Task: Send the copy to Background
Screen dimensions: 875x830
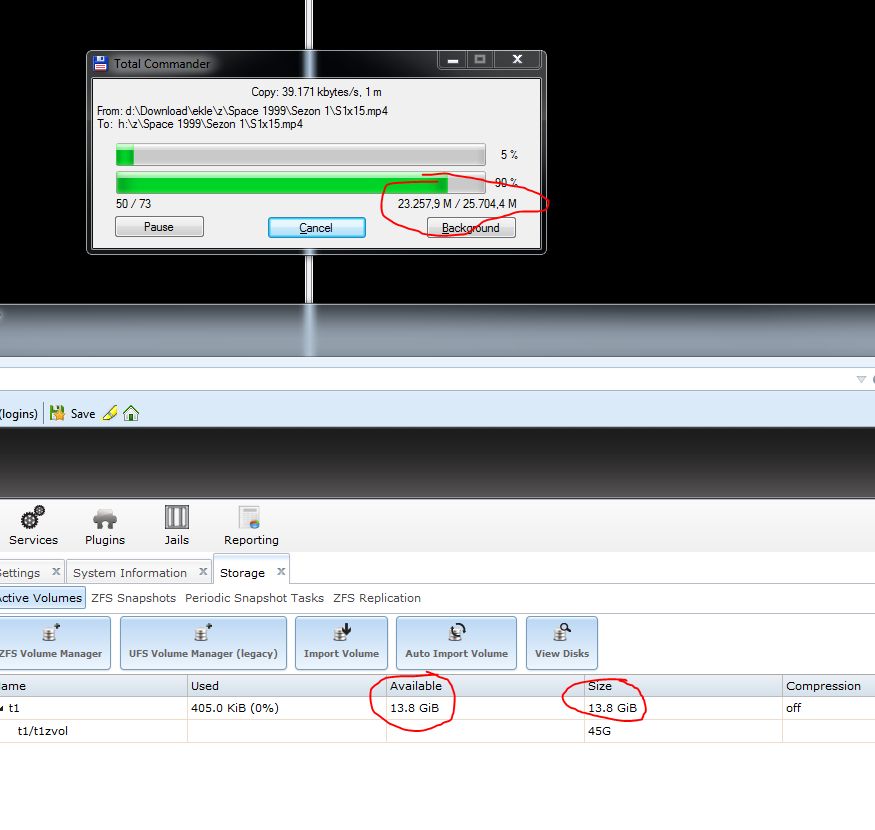Action: click(471, 227)
